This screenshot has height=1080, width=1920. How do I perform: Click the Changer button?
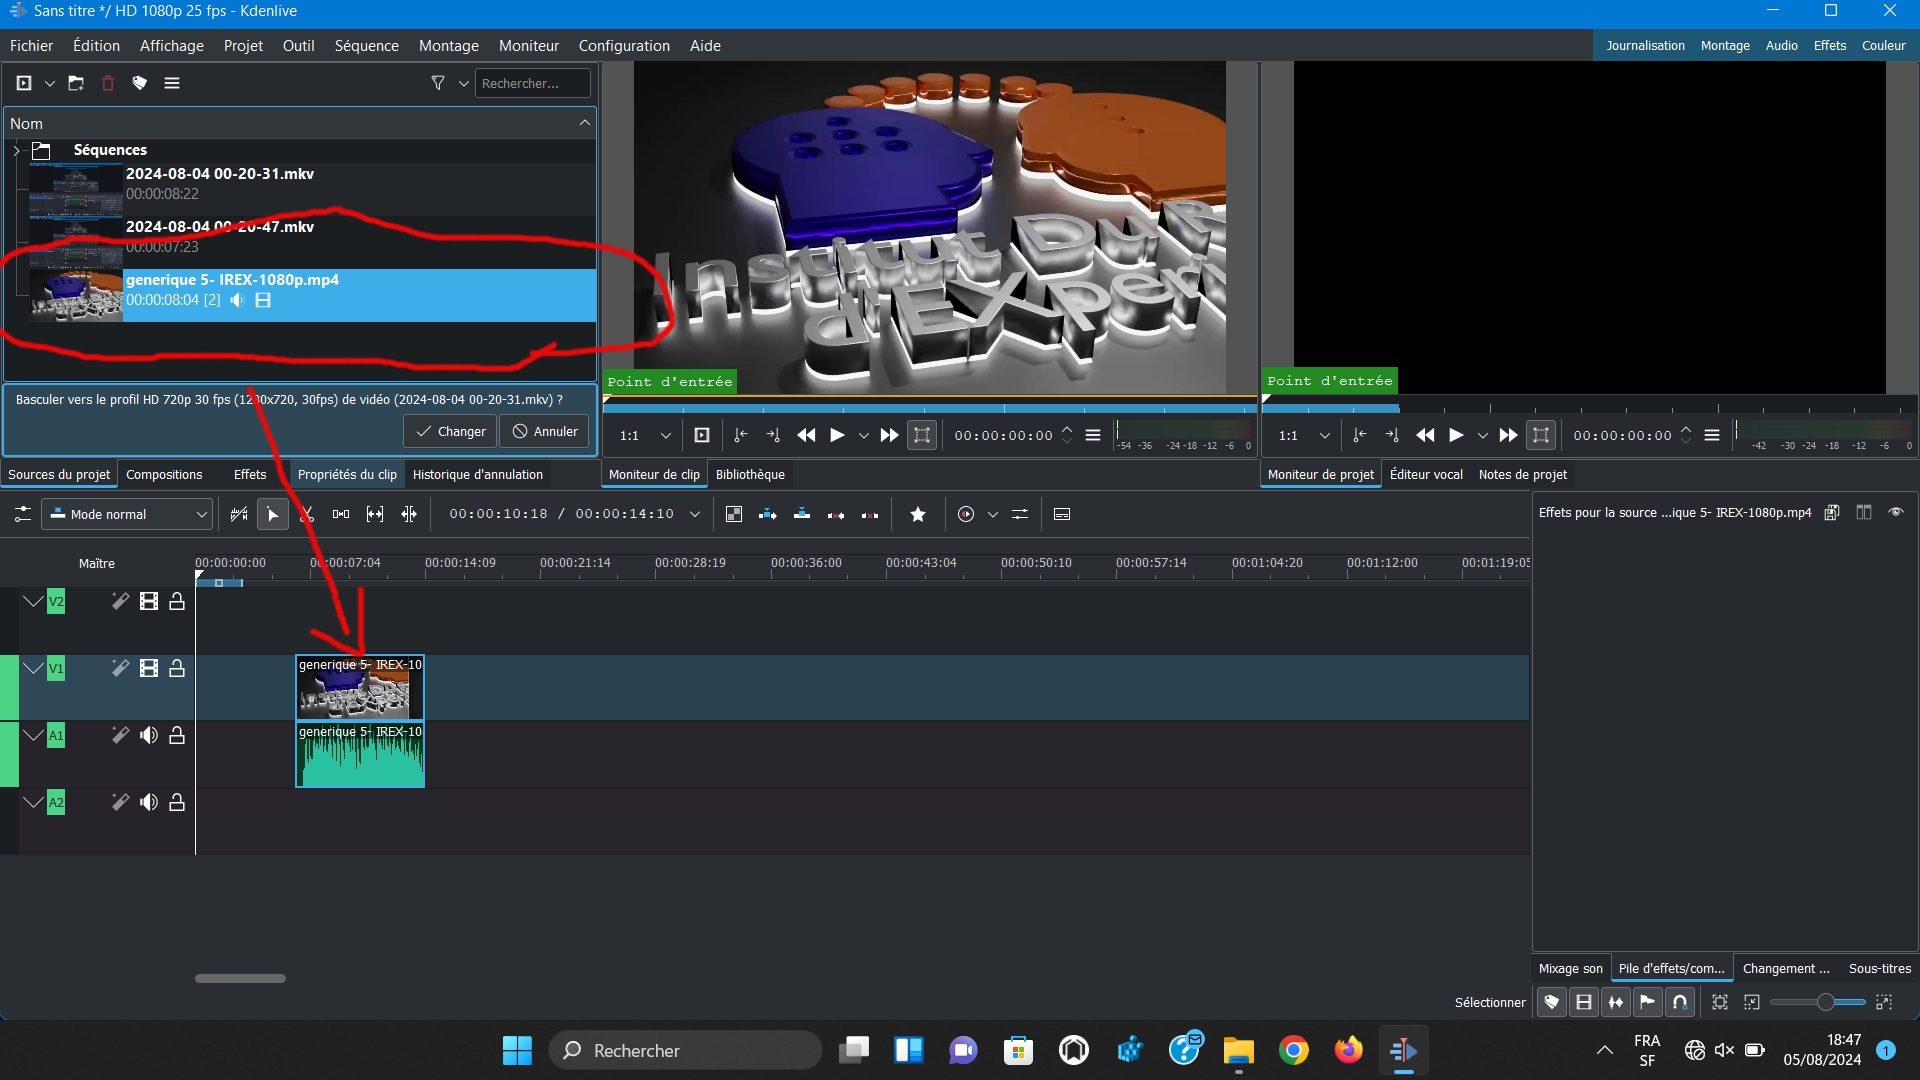click(450, 431)
